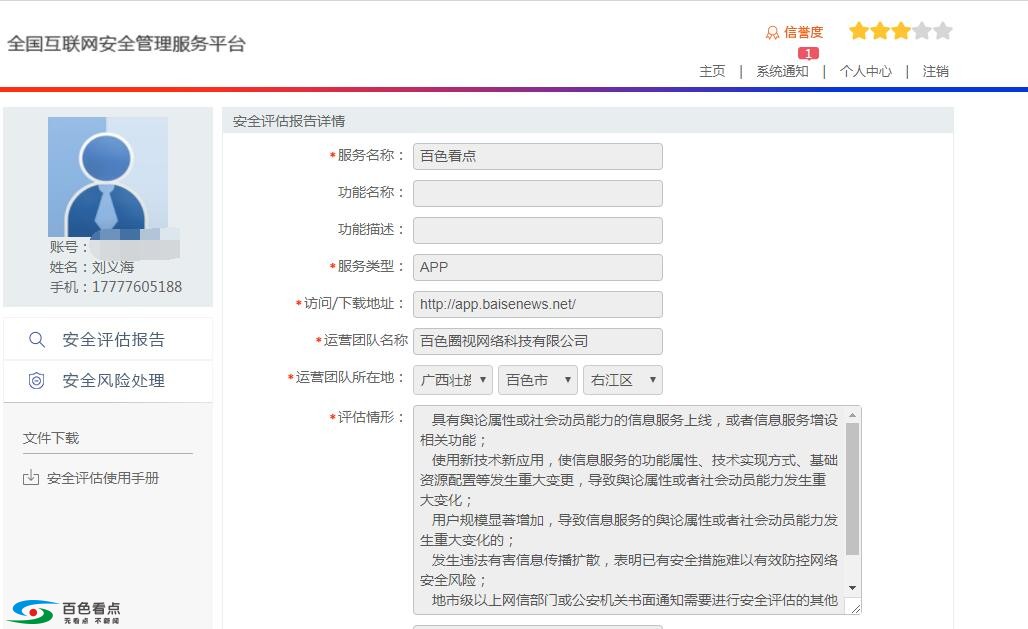This screenshot has height=629, width=1028.
Task: Click the phone number 17777605188
Action: tap(137, 287)
